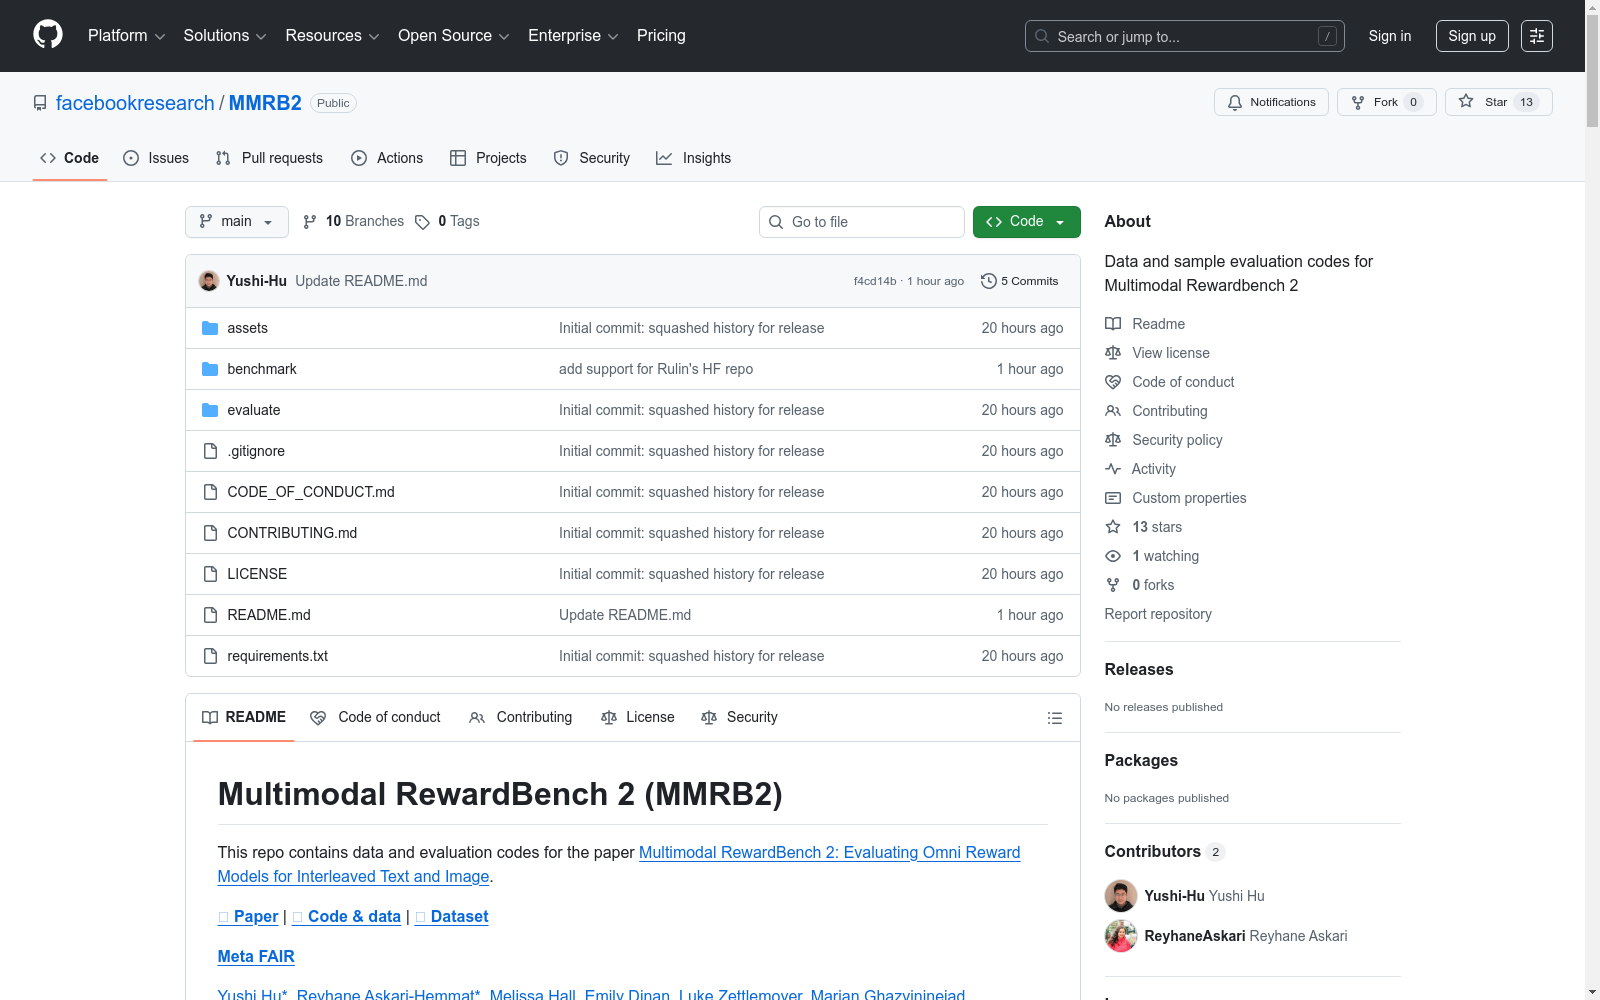Open the green Code clone dropdown
Screen dimensions: 1600x1000
[1026, 222]
